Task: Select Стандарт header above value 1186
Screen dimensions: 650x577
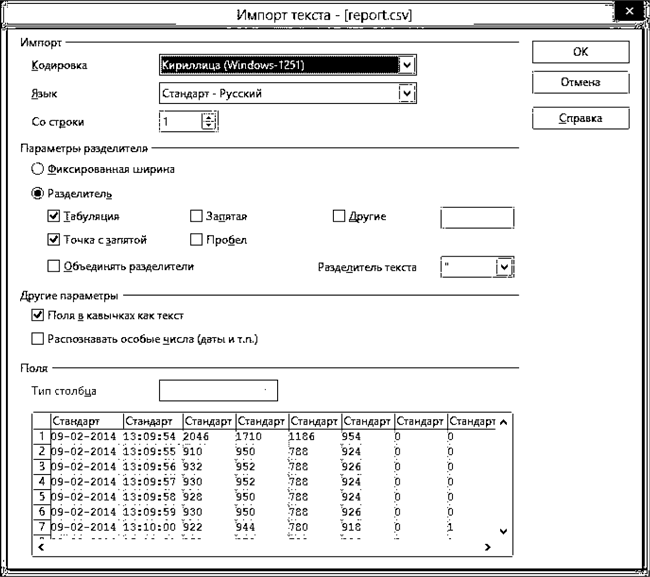Action: (315, 421)
